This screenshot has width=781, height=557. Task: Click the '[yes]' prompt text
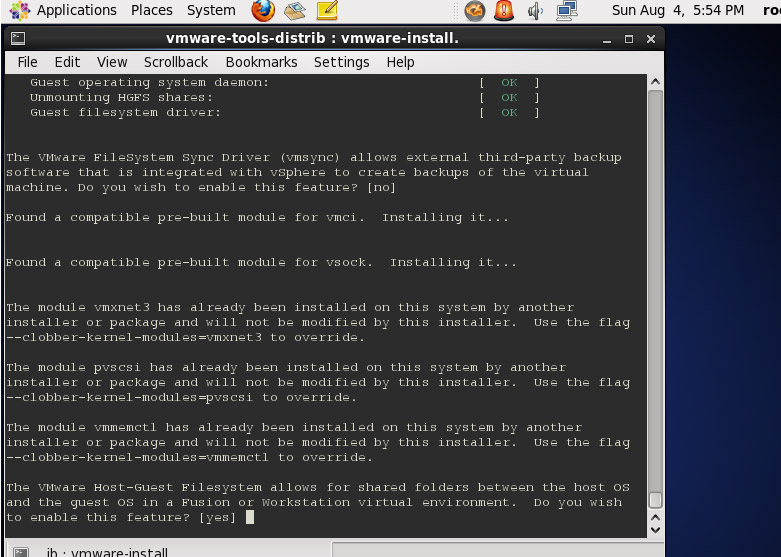(x=217, y=517)
